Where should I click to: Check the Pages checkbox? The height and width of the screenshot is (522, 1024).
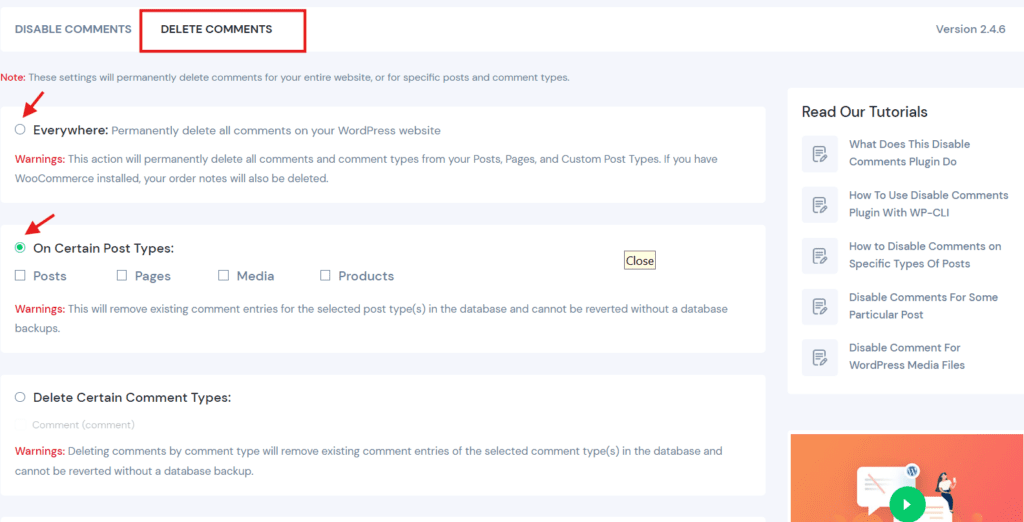point(122,276)
